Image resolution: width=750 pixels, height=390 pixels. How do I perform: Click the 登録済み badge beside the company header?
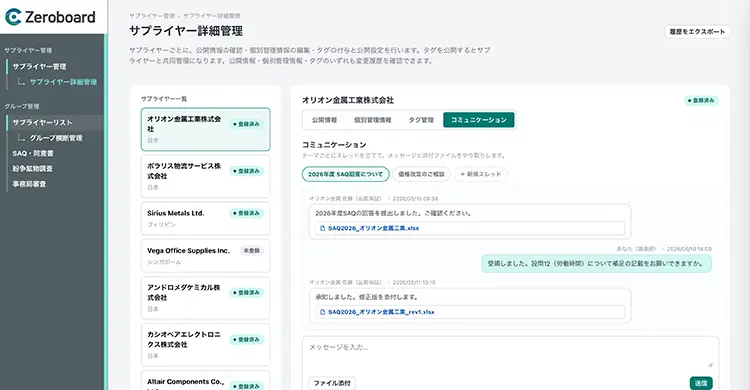701,100
